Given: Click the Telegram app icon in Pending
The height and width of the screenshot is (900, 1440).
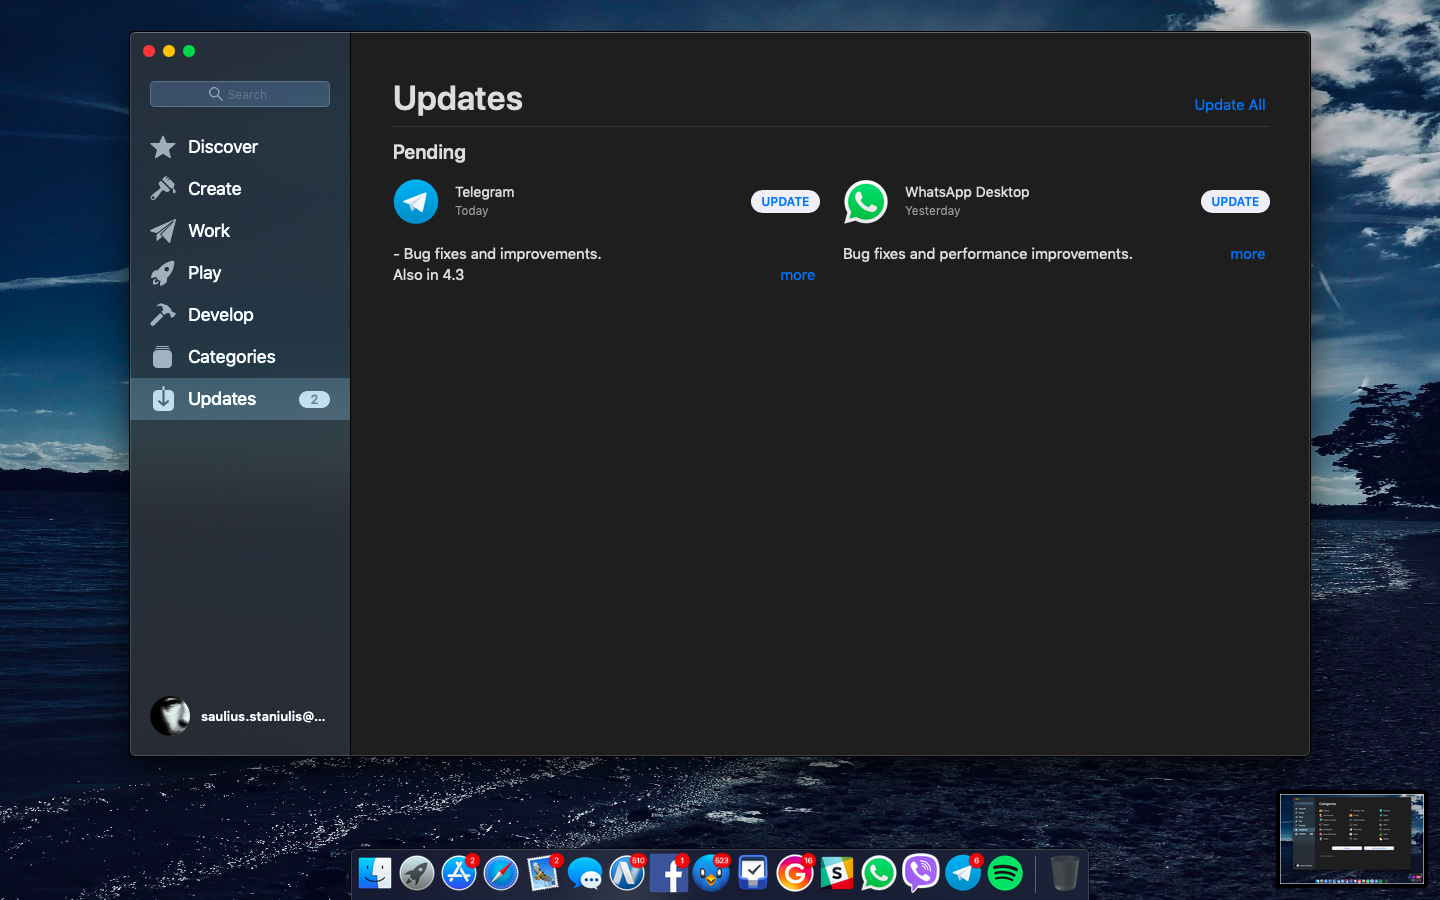Looking at the screenshot, I should (416, 202).
